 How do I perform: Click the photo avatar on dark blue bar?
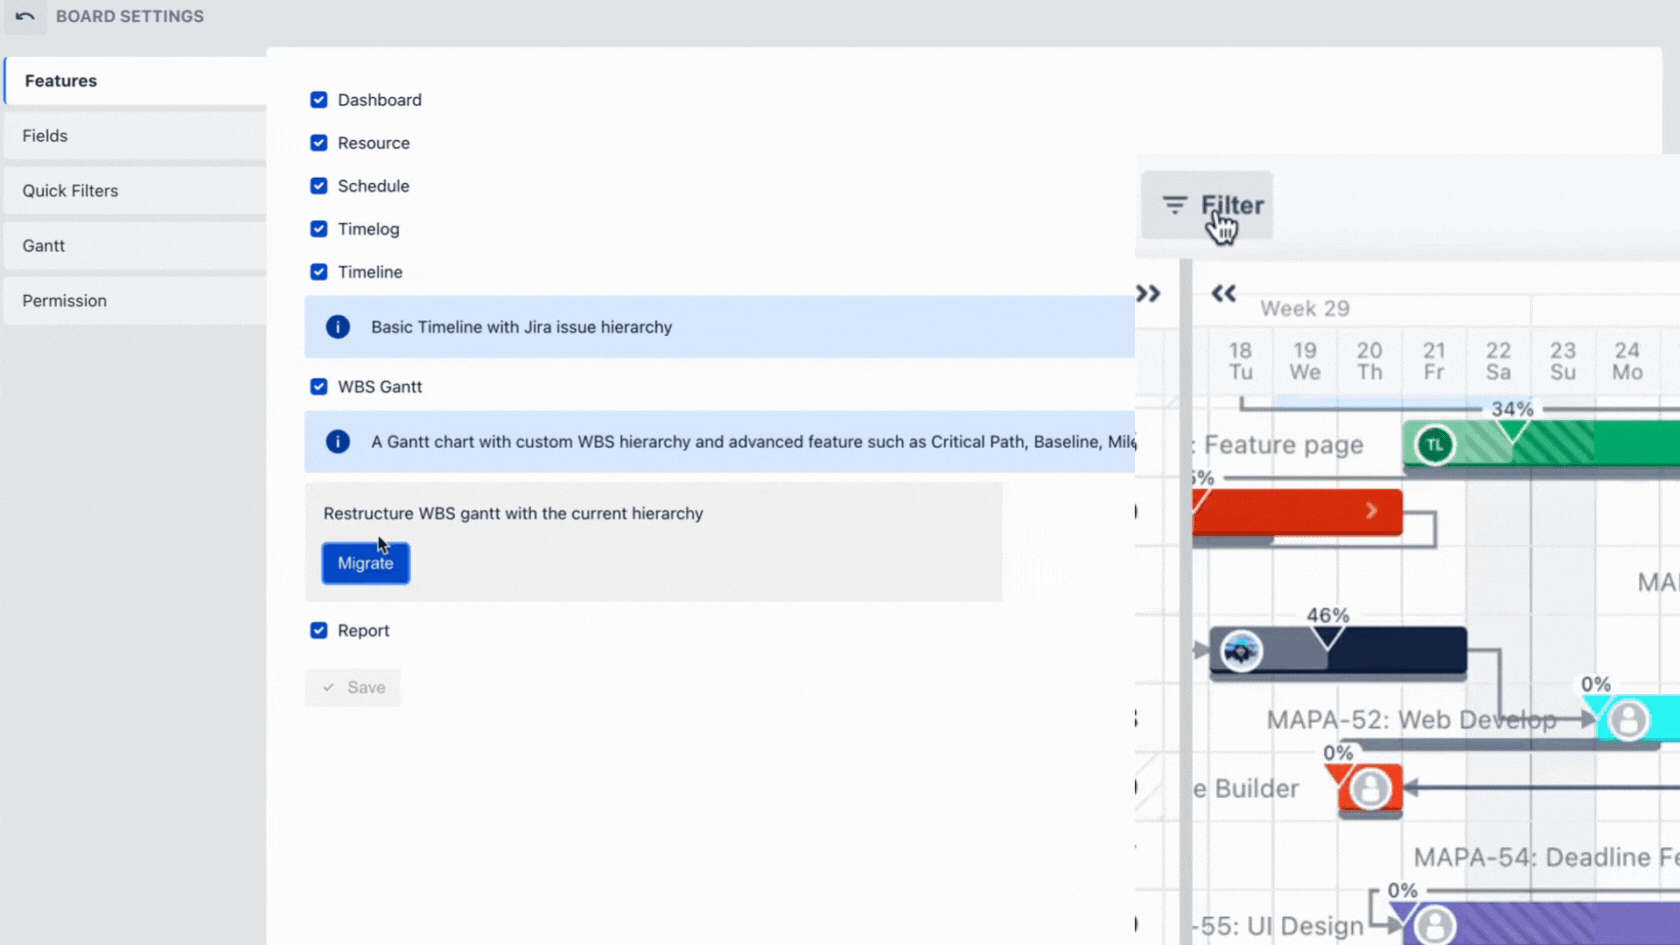pyautogui.click(x=1242, y=652)
